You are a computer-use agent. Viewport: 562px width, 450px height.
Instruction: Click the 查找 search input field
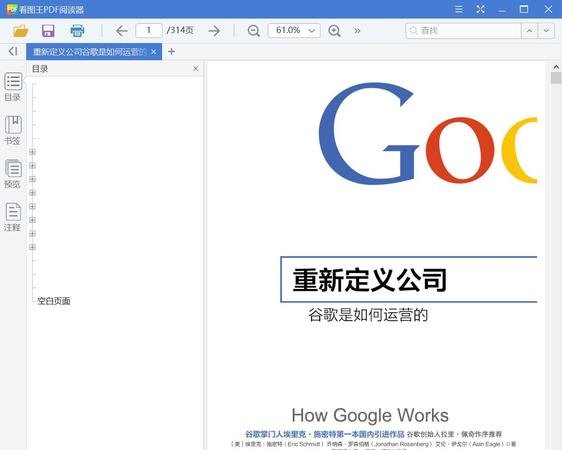463,31
